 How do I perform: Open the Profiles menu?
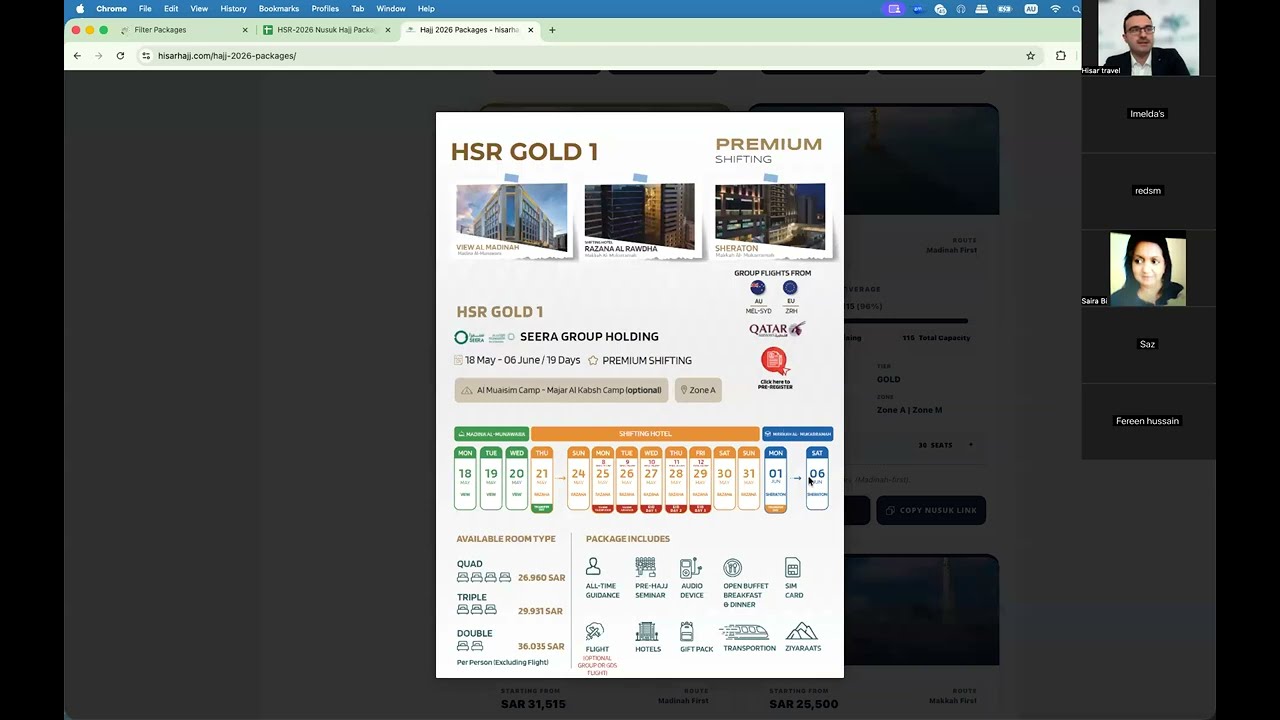(x=325, y=9)
